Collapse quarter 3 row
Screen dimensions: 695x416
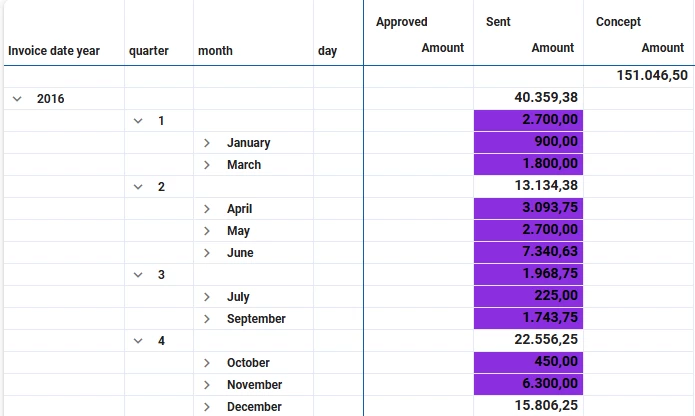click(138, 275)
